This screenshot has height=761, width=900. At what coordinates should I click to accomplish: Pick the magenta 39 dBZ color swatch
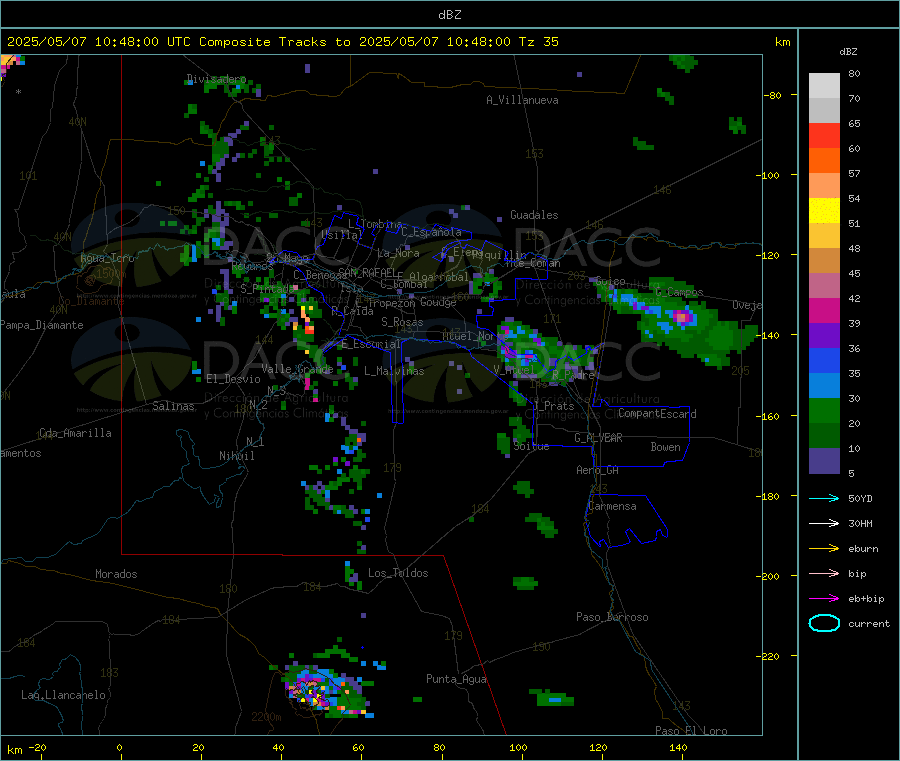click(824, 310)
